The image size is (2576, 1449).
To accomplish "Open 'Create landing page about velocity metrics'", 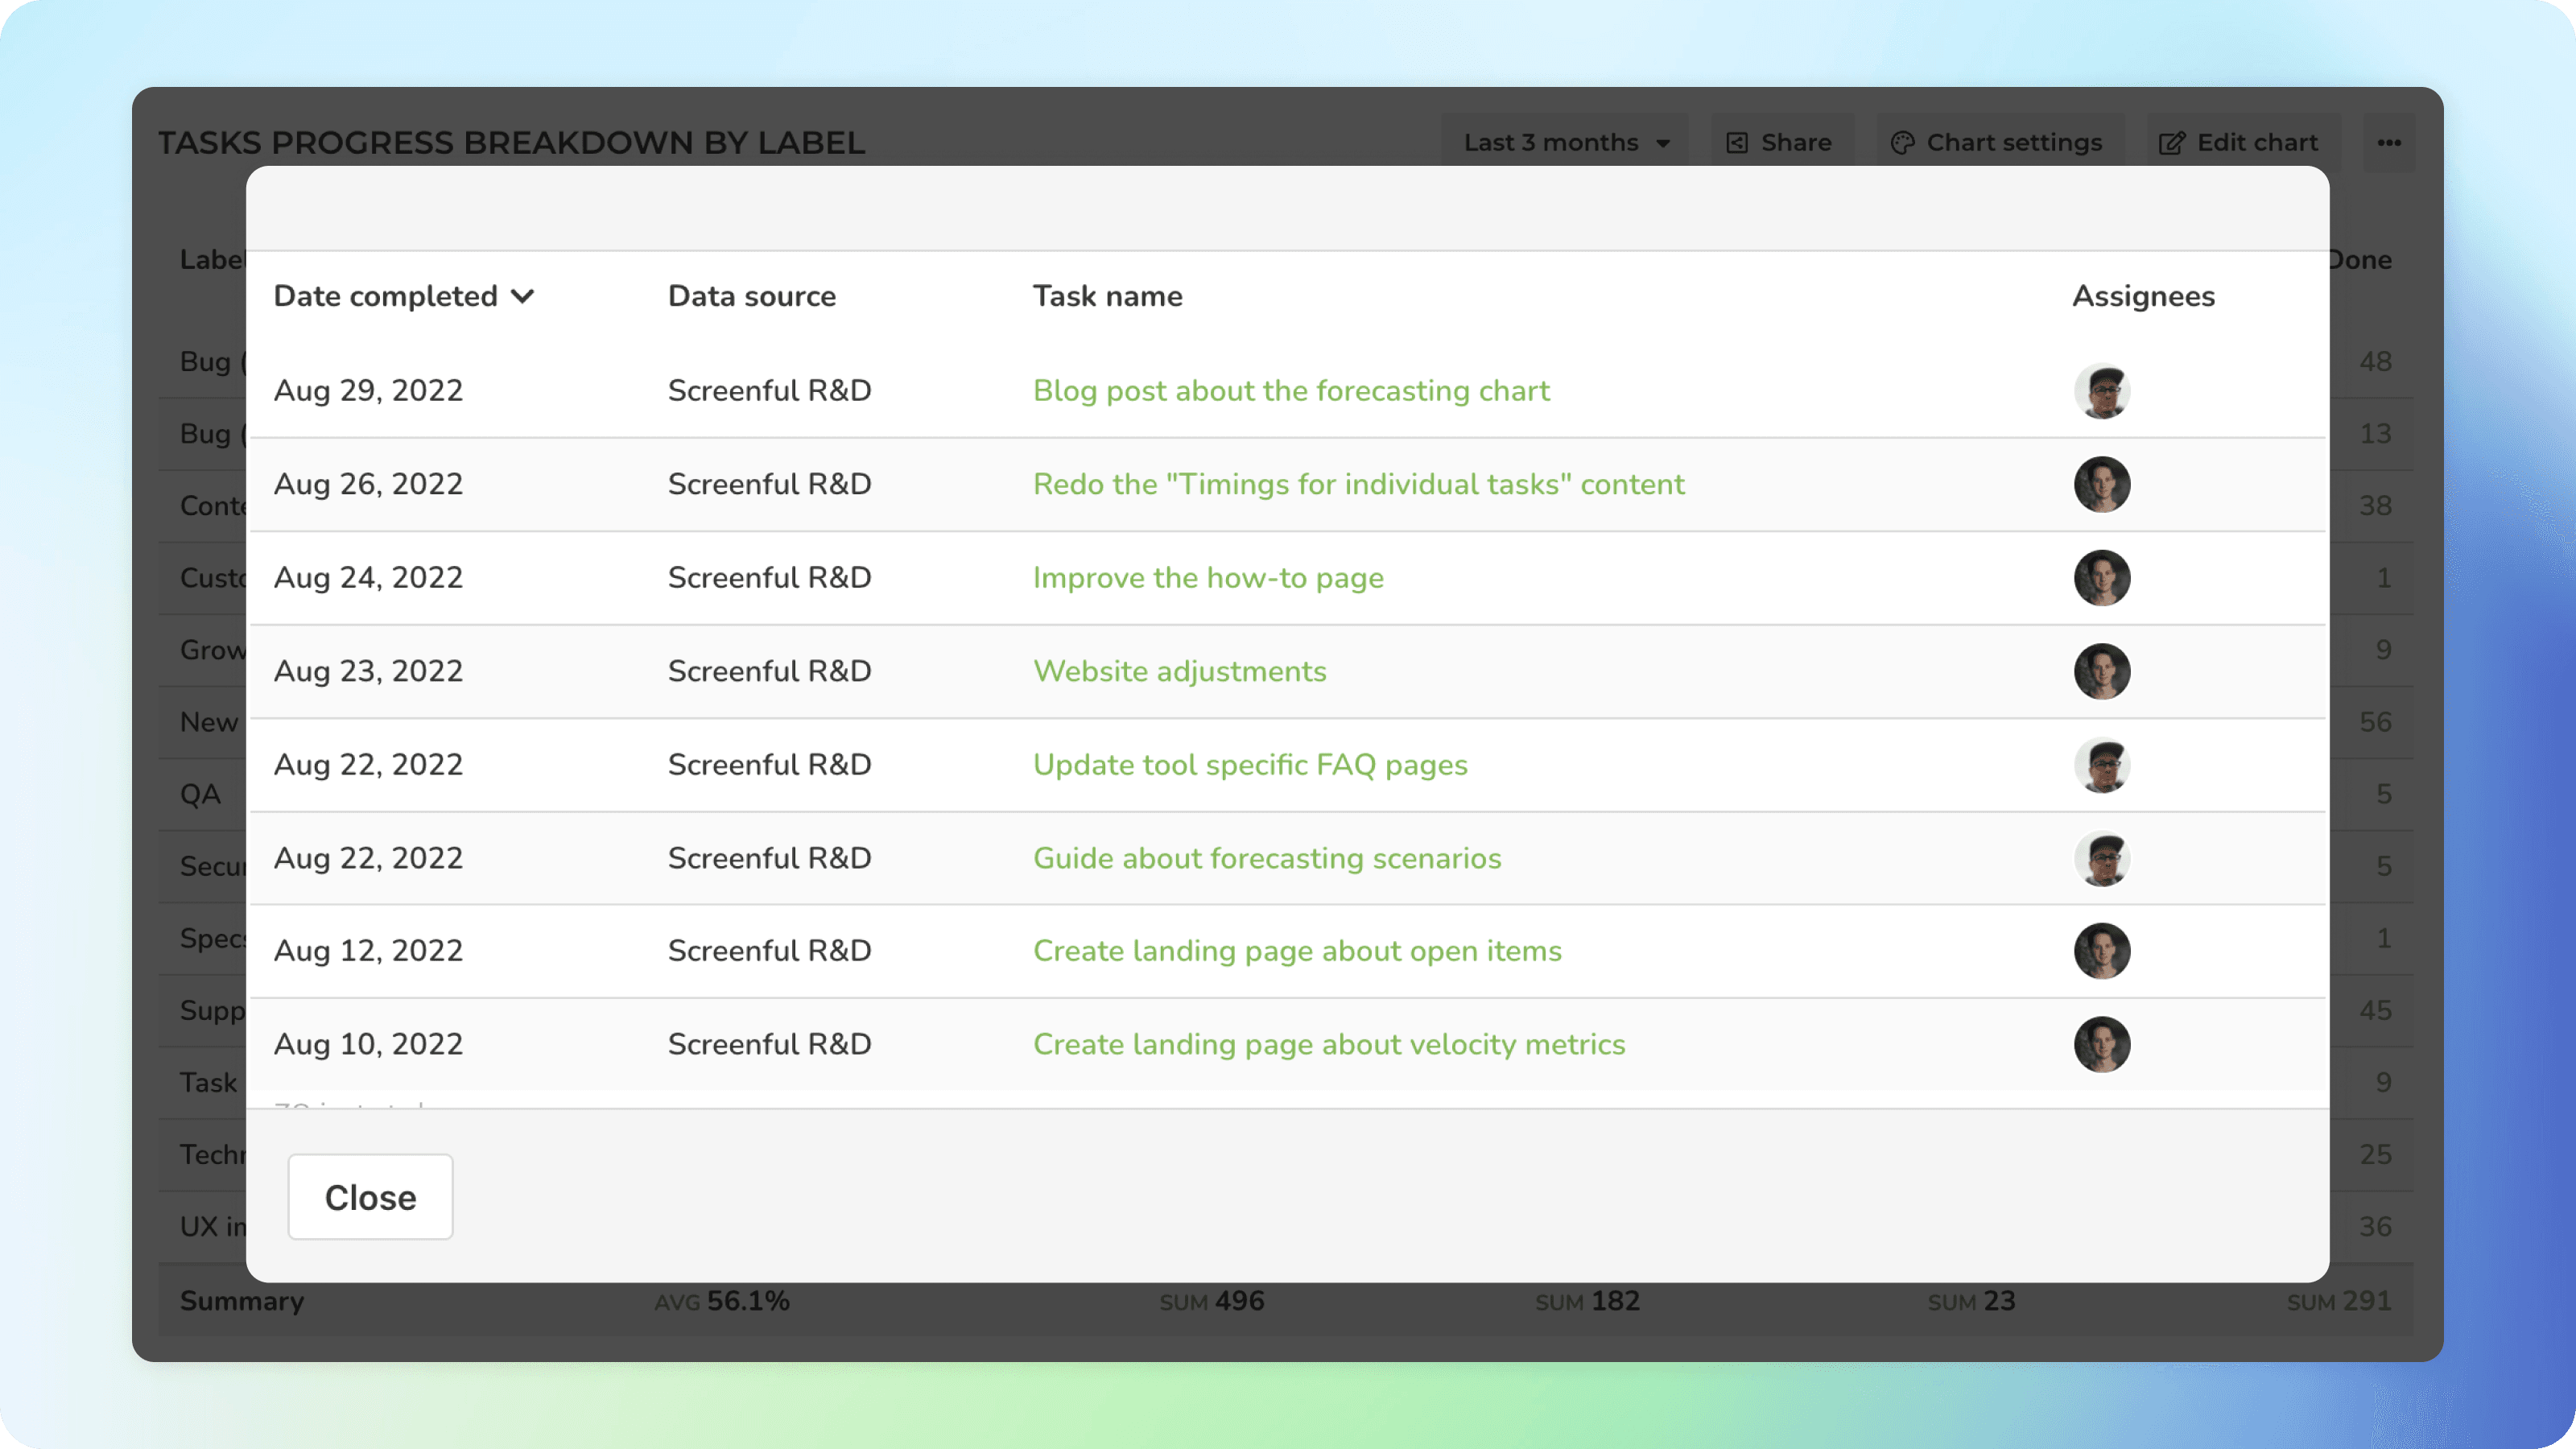I will (x=1328, y=1044).
